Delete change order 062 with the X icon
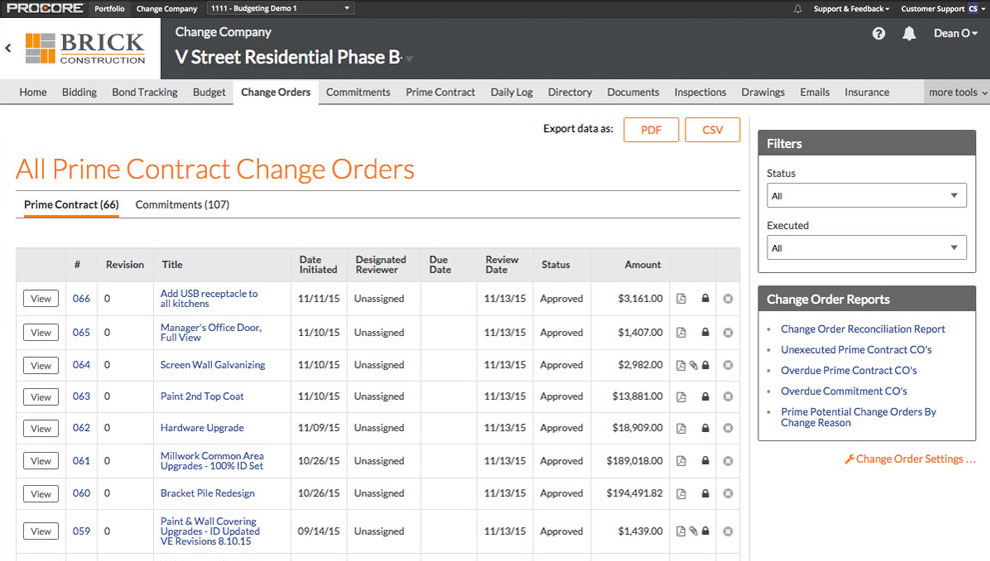 point(728,429)
